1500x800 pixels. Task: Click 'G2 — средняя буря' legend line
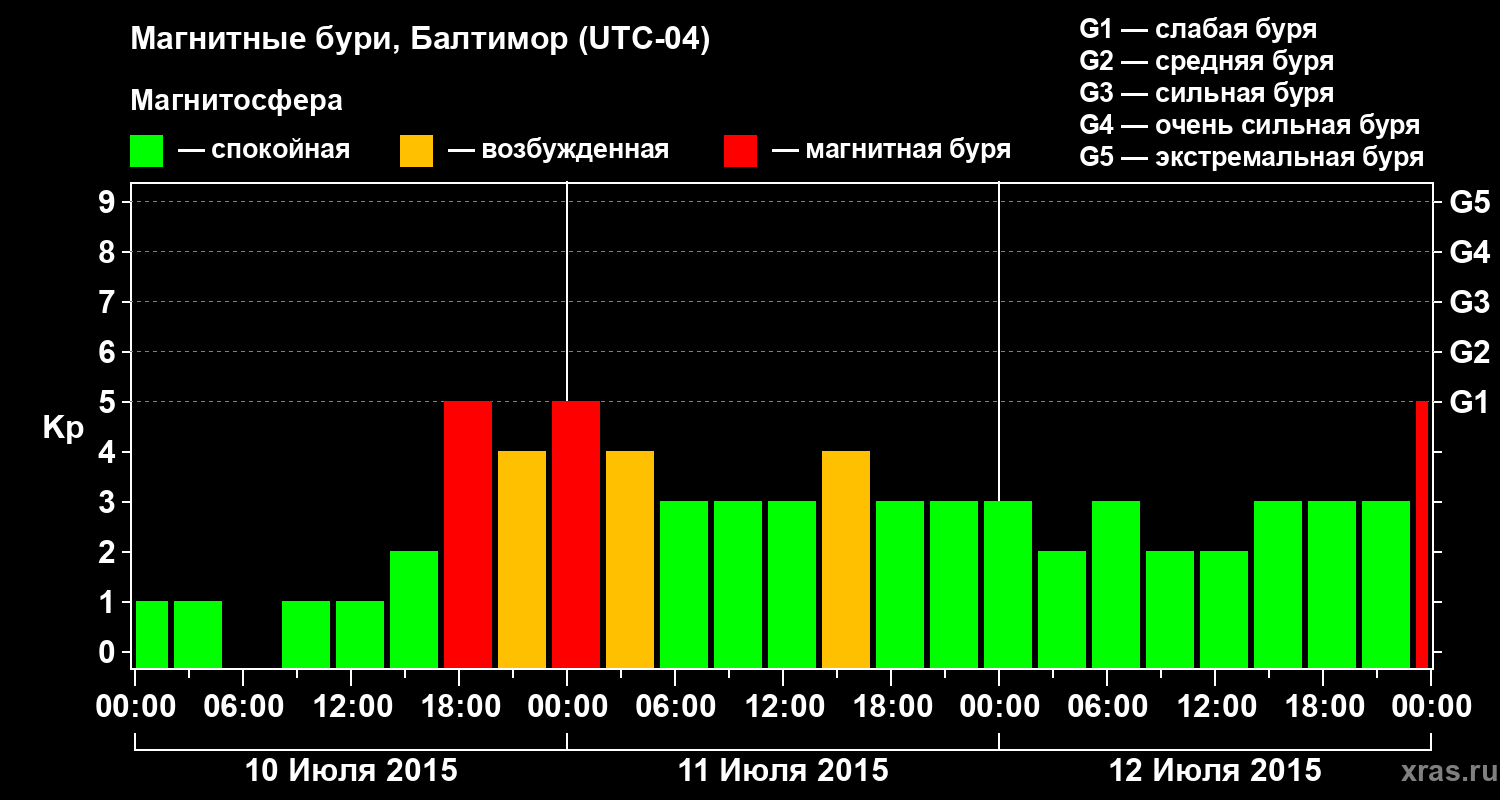pyautogui.click(x=1206, y=61)
